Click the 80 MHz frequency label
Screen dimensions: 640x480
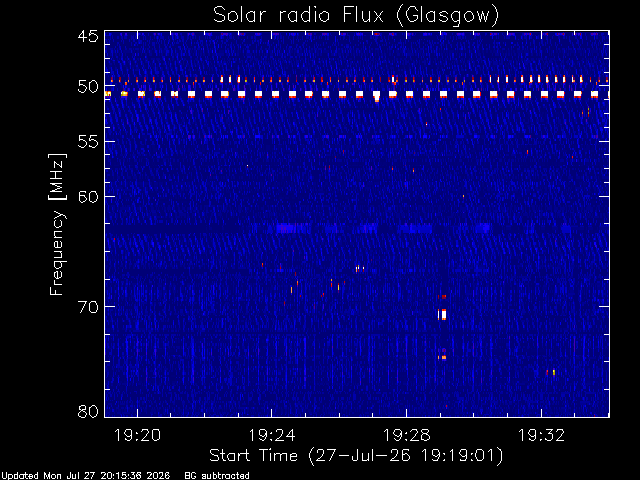88,411
